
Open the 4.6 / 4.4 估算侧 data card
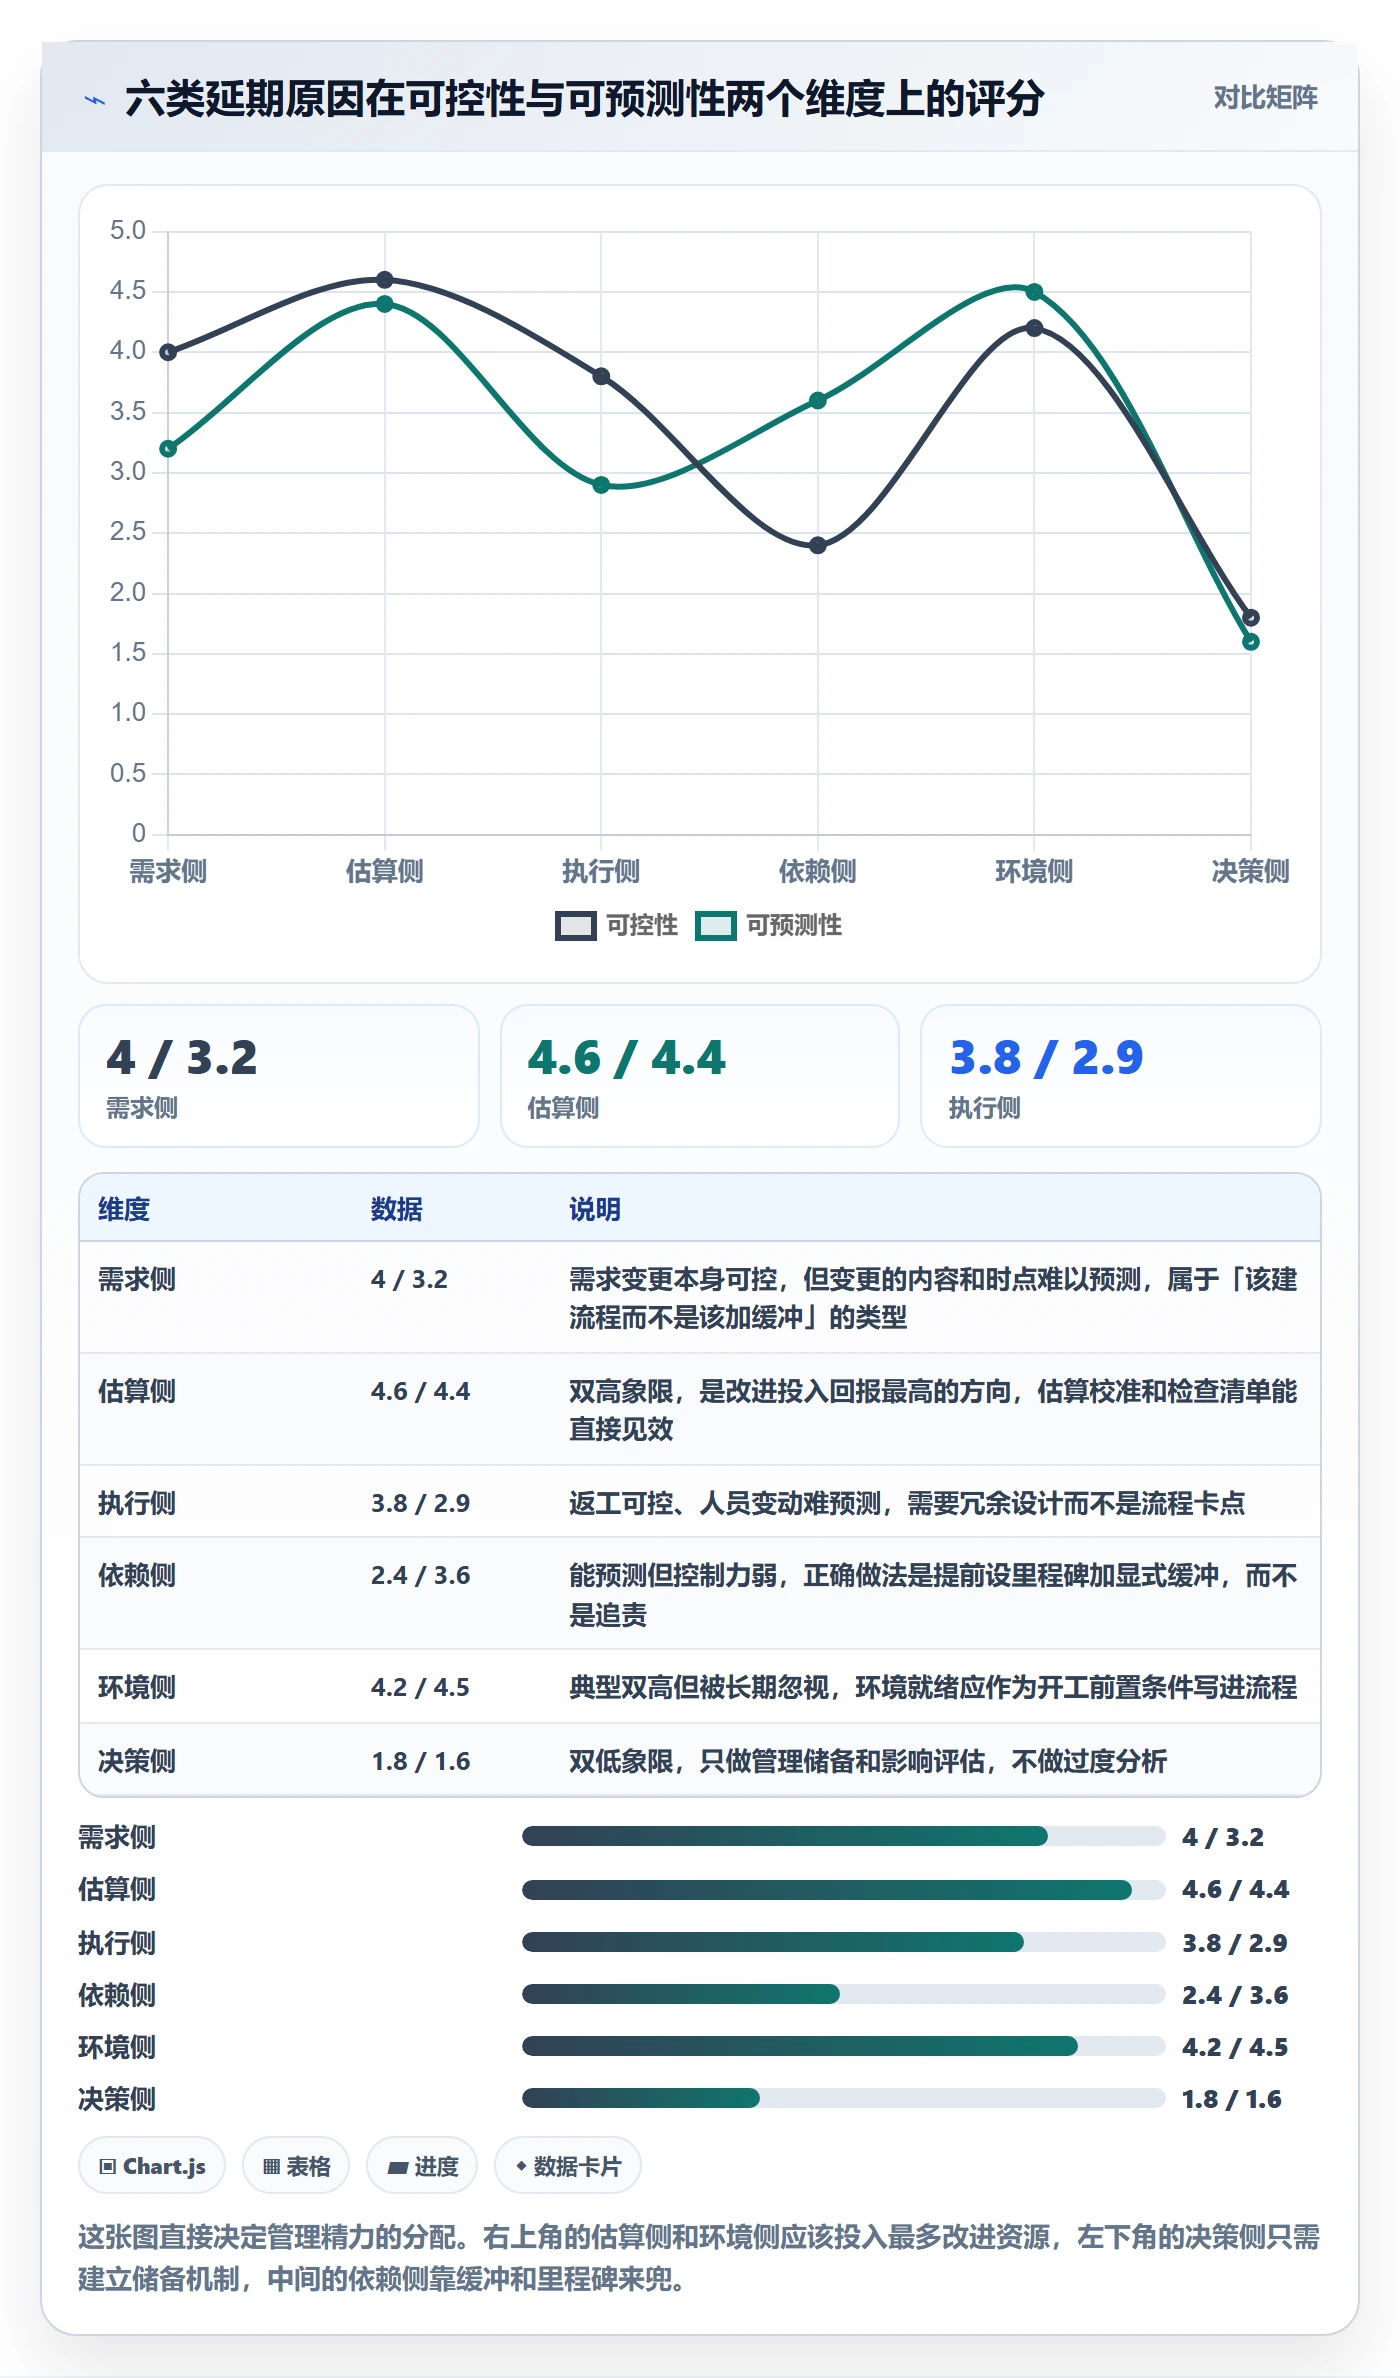point(700,1076)
